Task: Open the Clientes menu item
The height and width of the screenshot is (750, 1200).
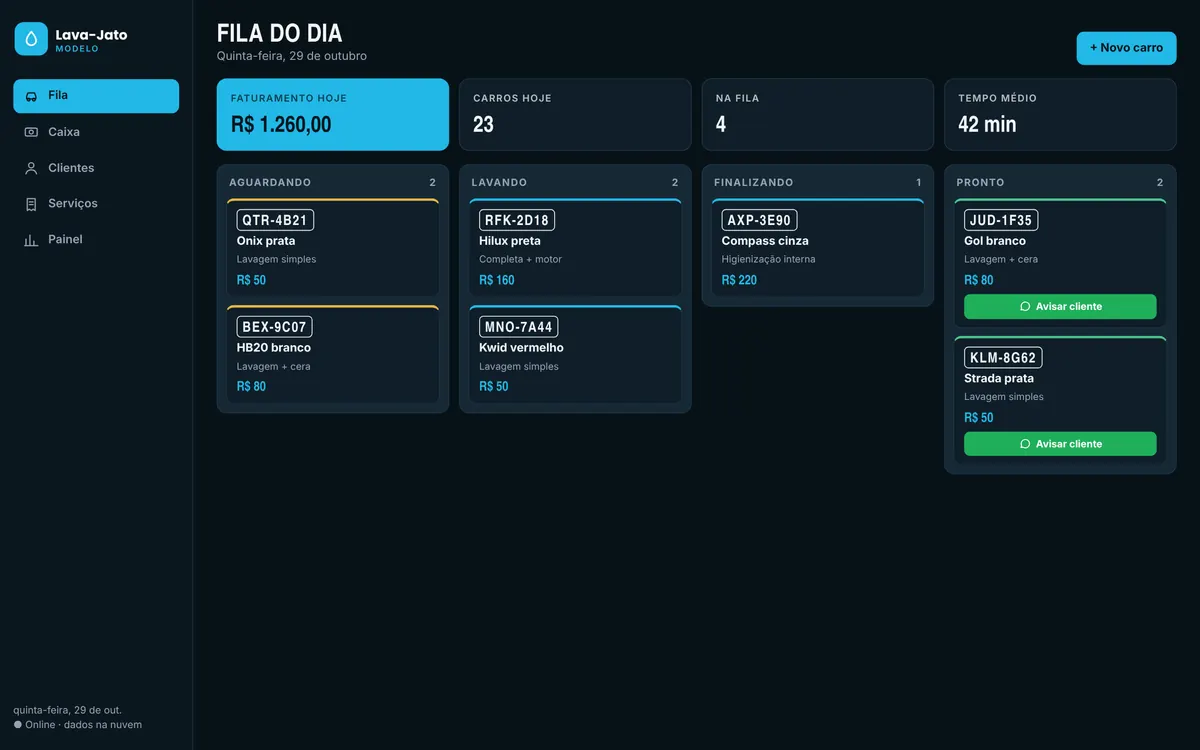Action: click(96, 168)
